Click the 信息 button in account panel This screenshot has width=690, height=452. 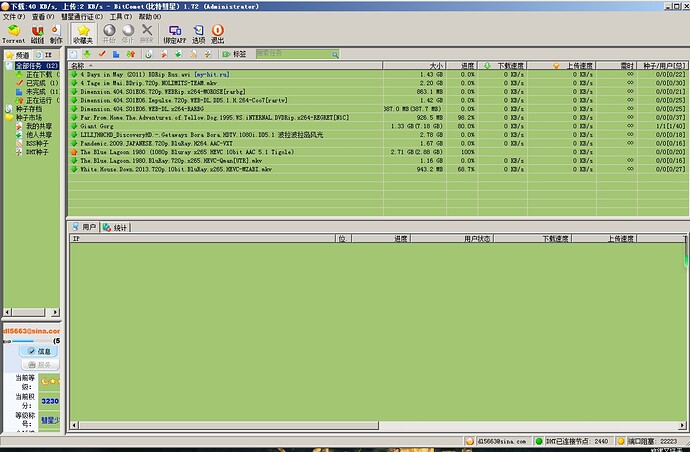tap(39, 351)
